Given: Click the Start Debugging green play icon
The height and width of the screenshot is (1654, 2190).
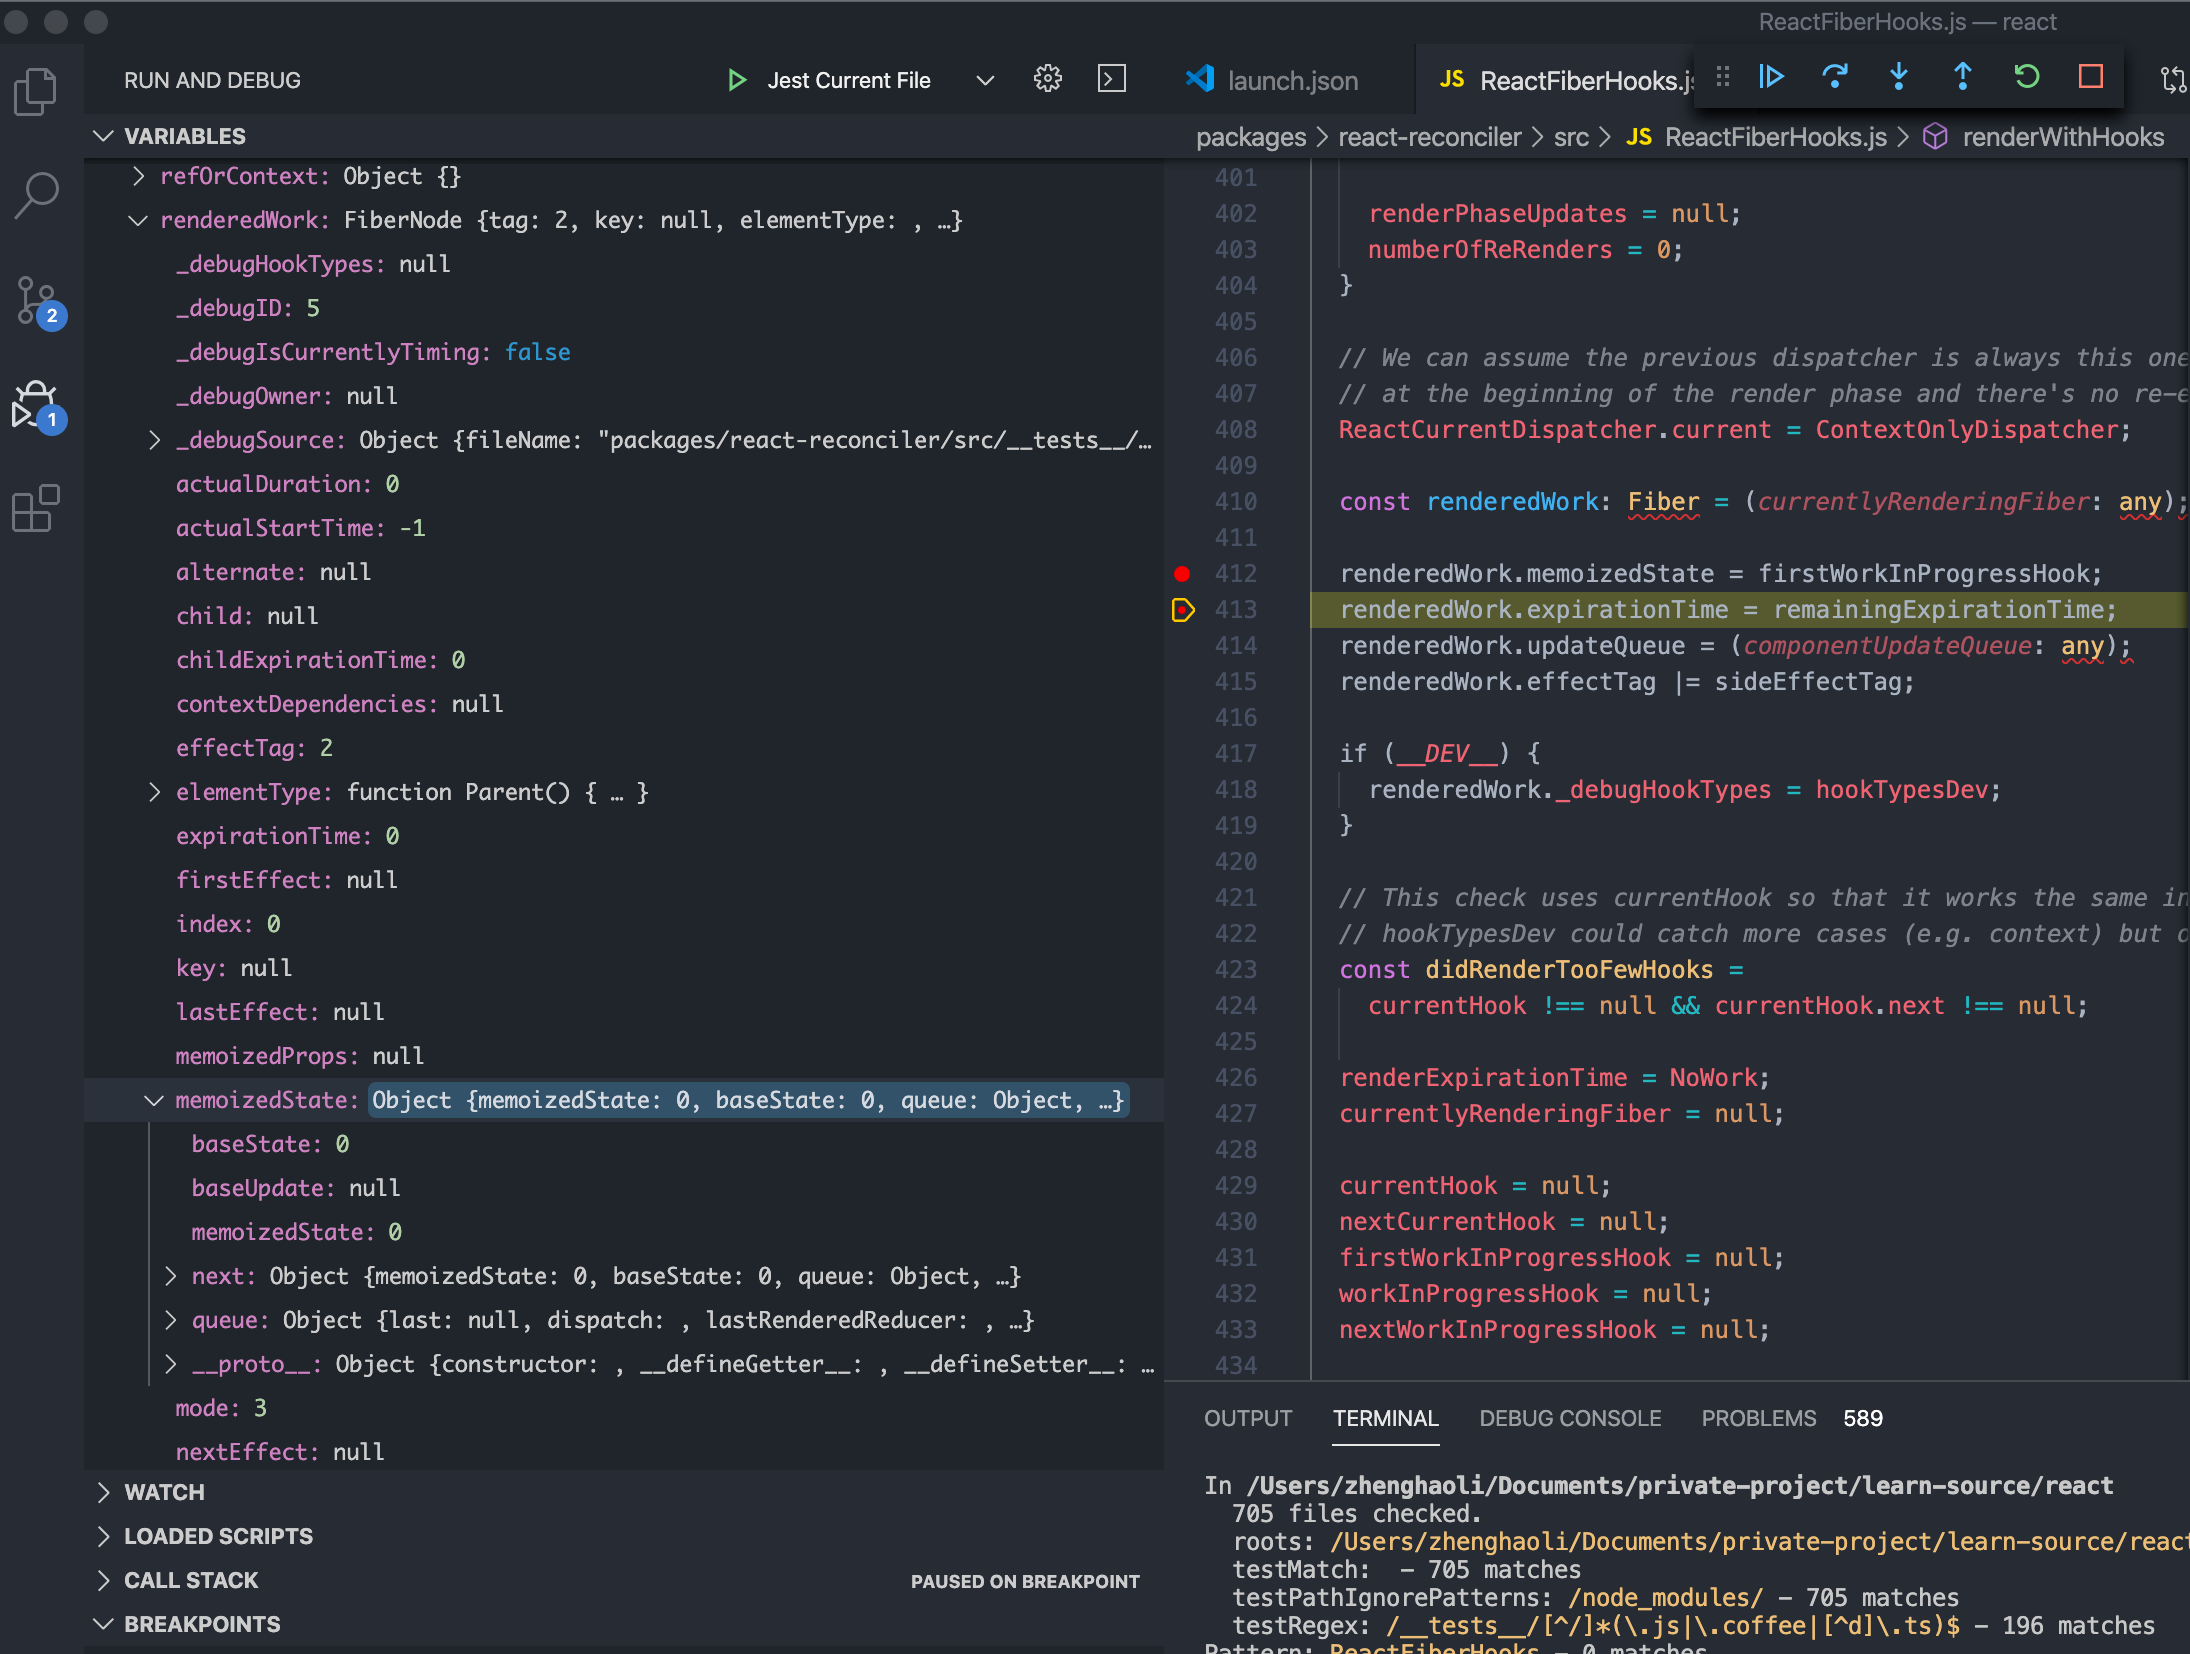Looking at the screenshot, I should click(x=737, y=80).
